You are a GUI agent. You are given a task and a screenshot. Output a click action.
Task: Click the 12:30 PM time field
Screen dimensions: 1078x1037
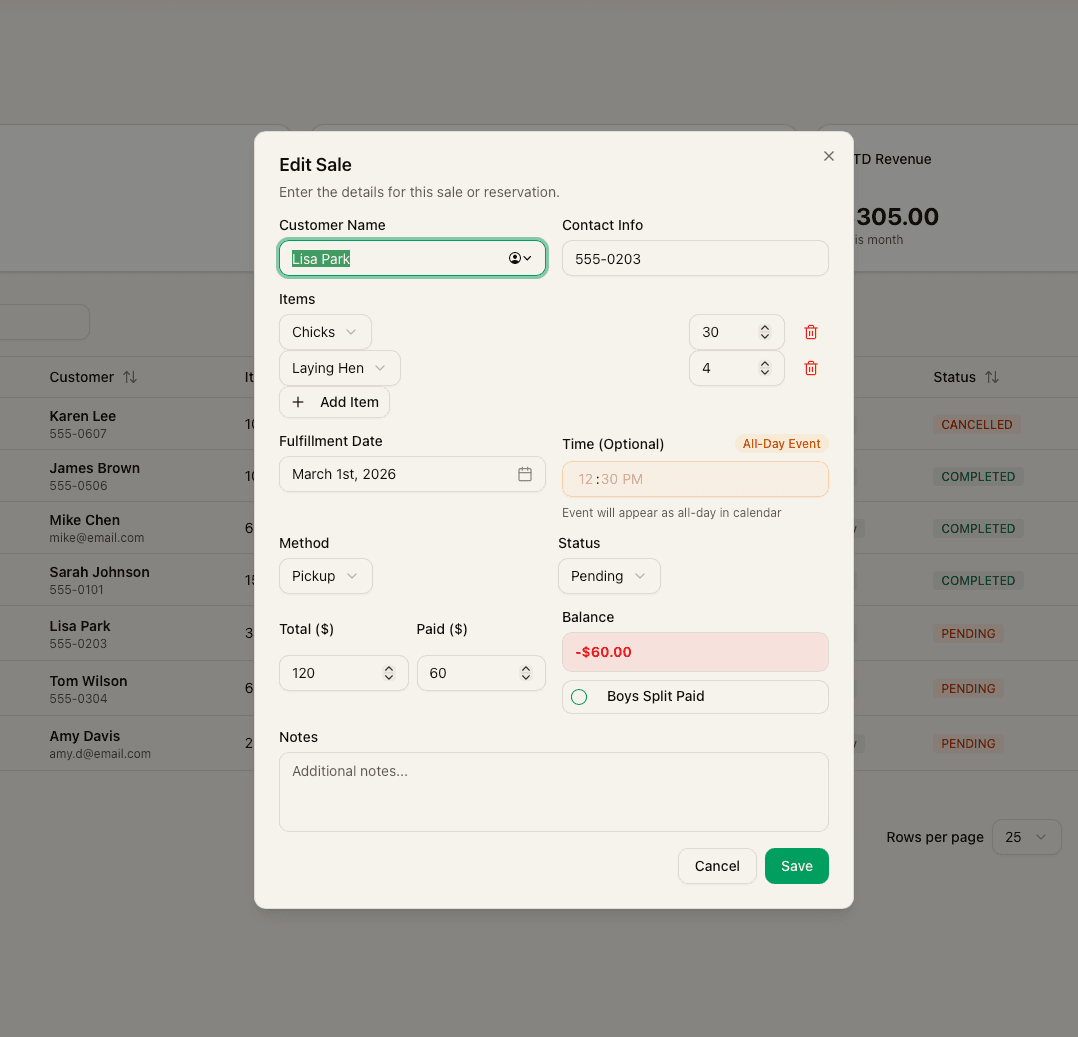[695, 479]
